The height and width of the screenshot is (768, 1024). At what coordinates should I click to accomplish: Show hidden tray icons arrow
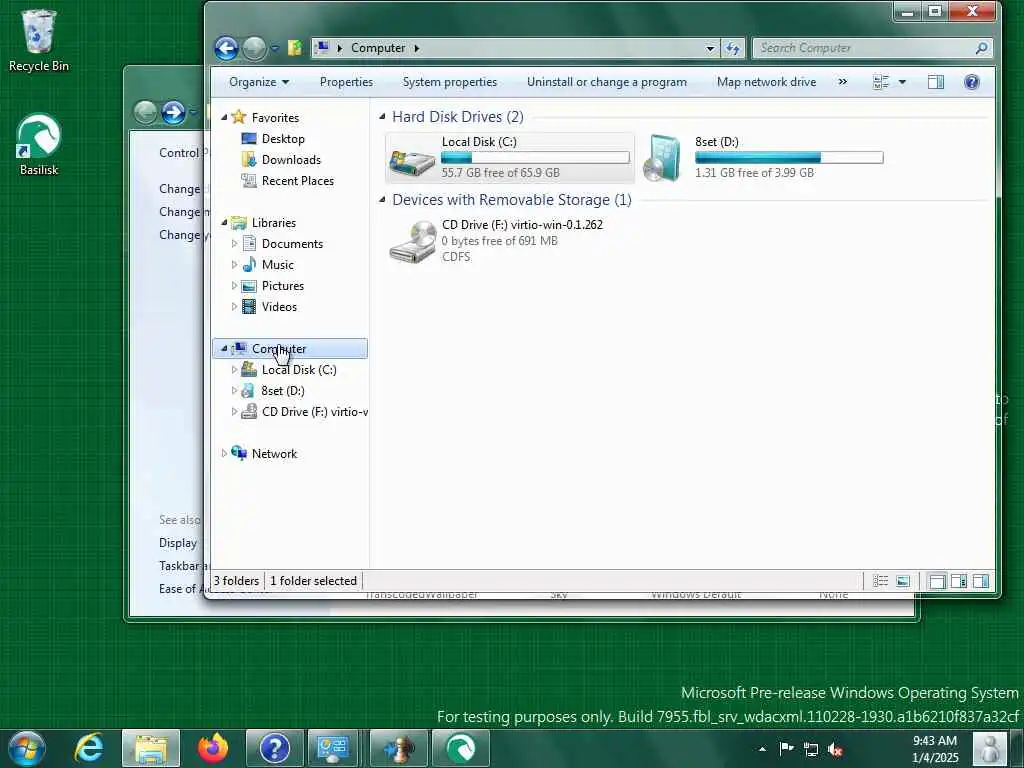pos(762,749)
